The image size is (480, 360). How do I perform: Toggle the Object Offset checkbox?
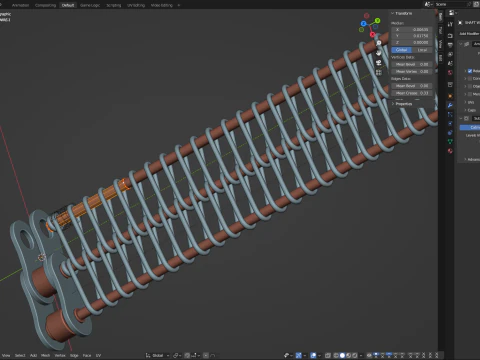coord(470,86)
